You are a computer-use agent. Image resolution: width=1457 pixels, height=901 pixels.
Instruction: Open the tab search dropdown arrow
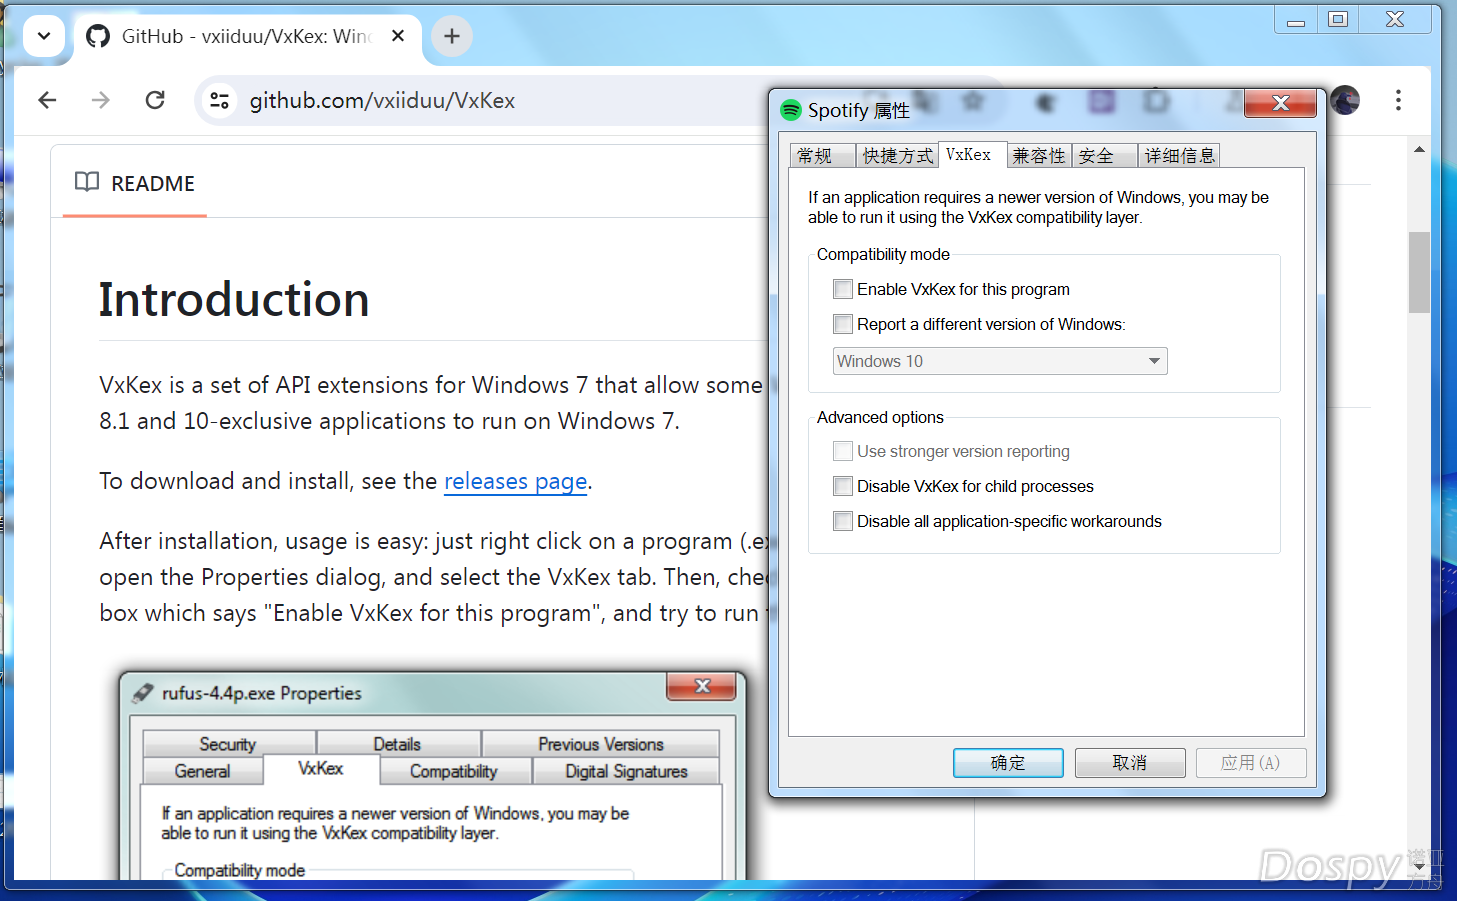[44, 36]
